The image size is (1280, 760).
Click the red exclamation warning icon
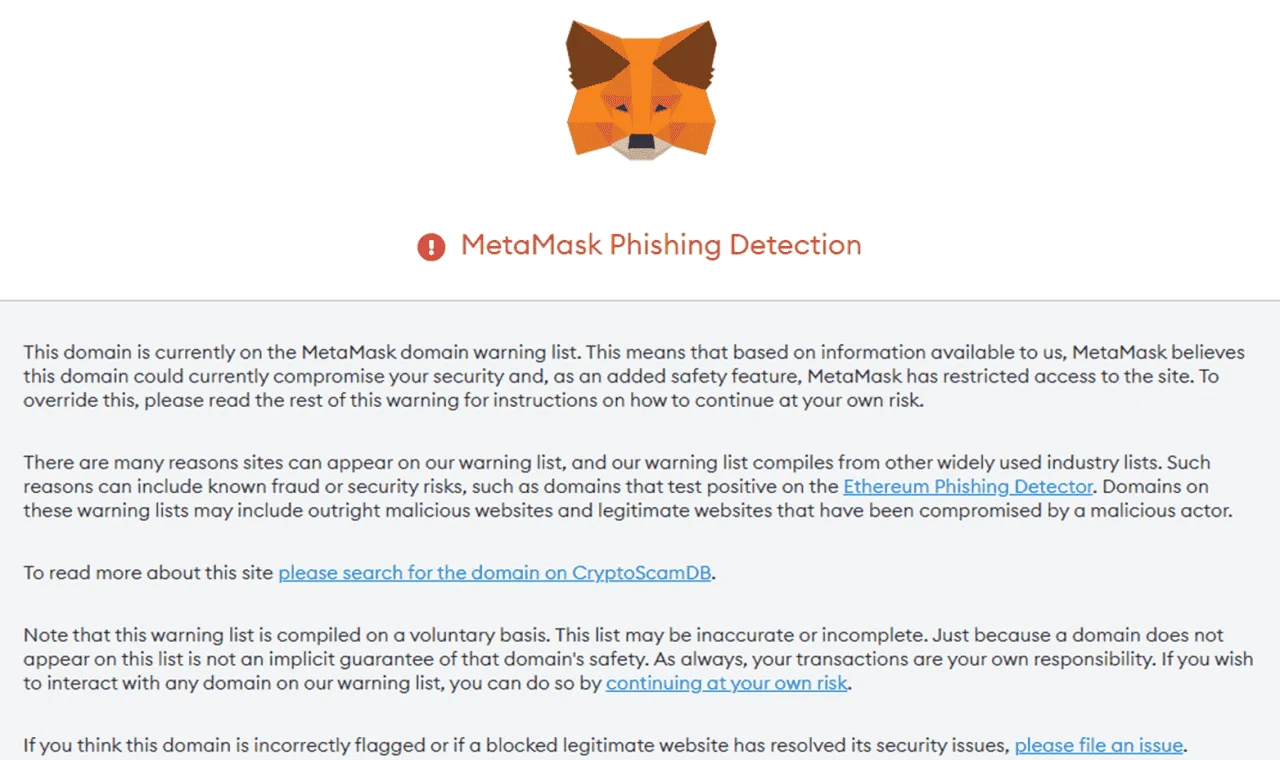pyautogui.click(x=431, y=246)
